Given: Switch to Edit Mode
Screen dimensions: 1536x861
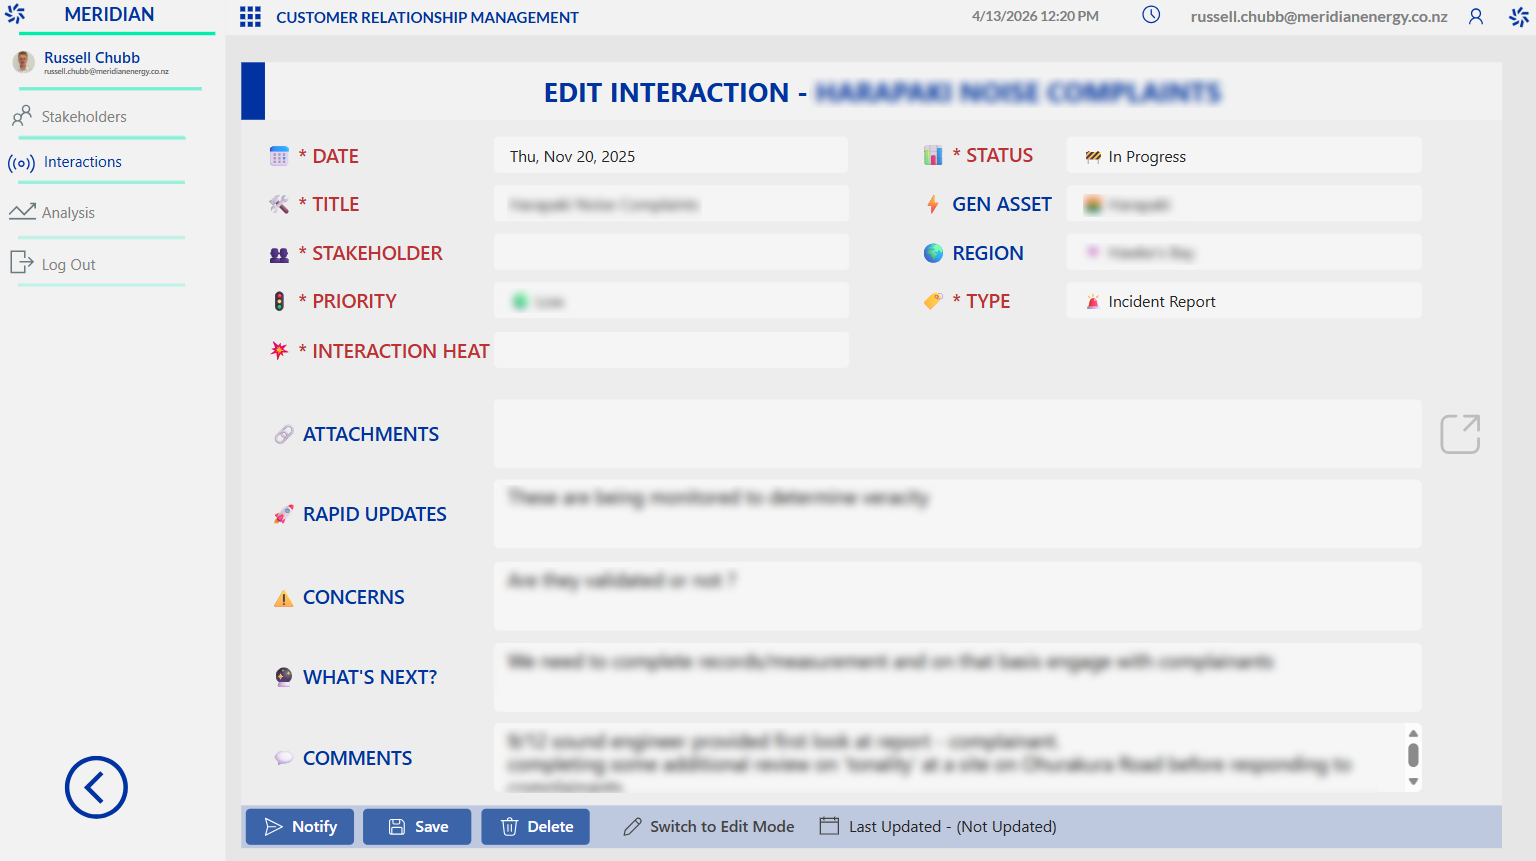Looking at the screenshot, I should [x=709, y=827].
